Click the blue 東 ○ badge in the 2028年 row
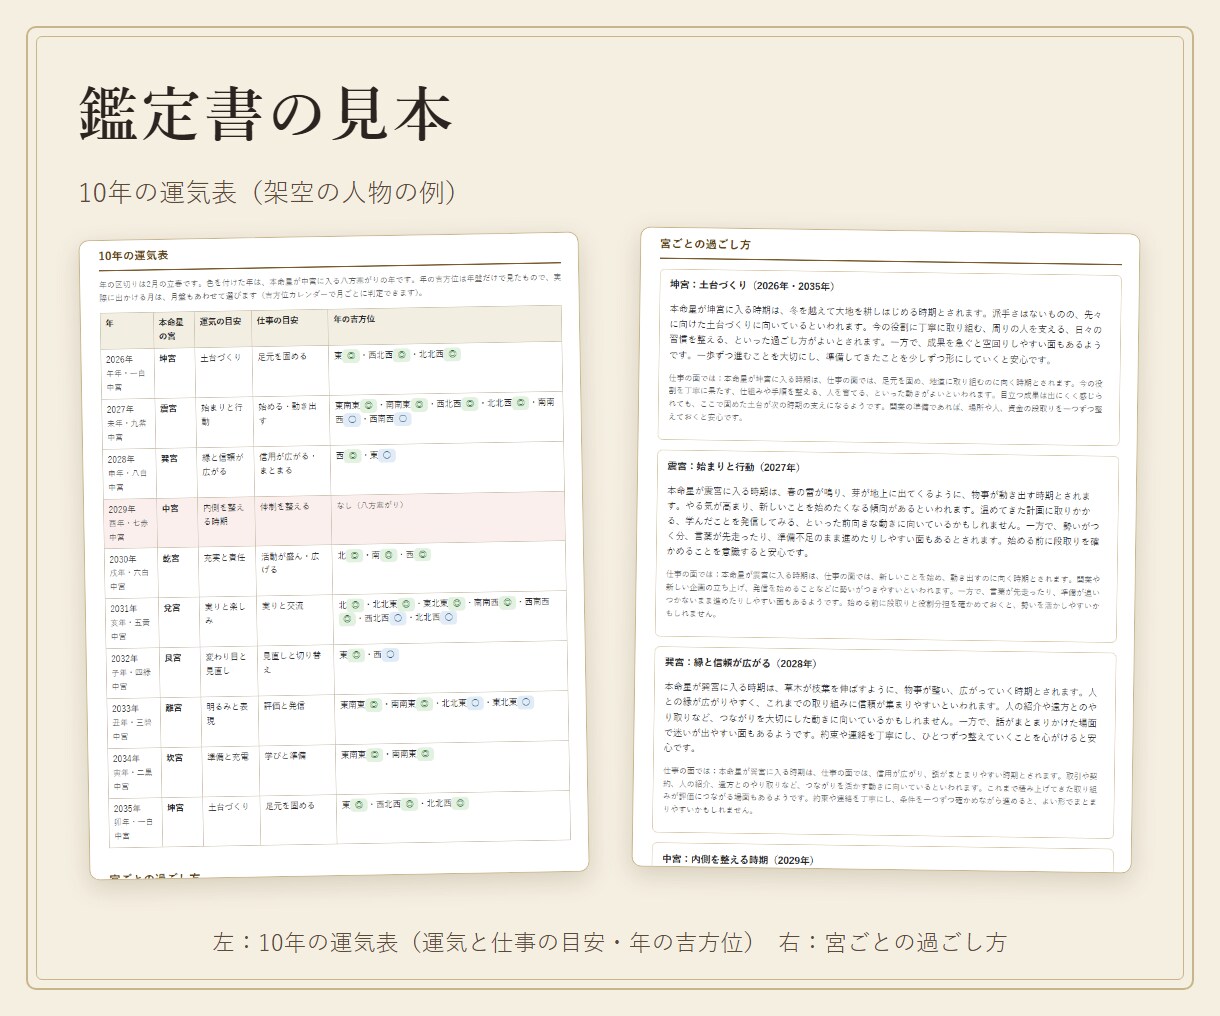The image size is (1220, 1016). pyautogui.click(x=382, y=455)
